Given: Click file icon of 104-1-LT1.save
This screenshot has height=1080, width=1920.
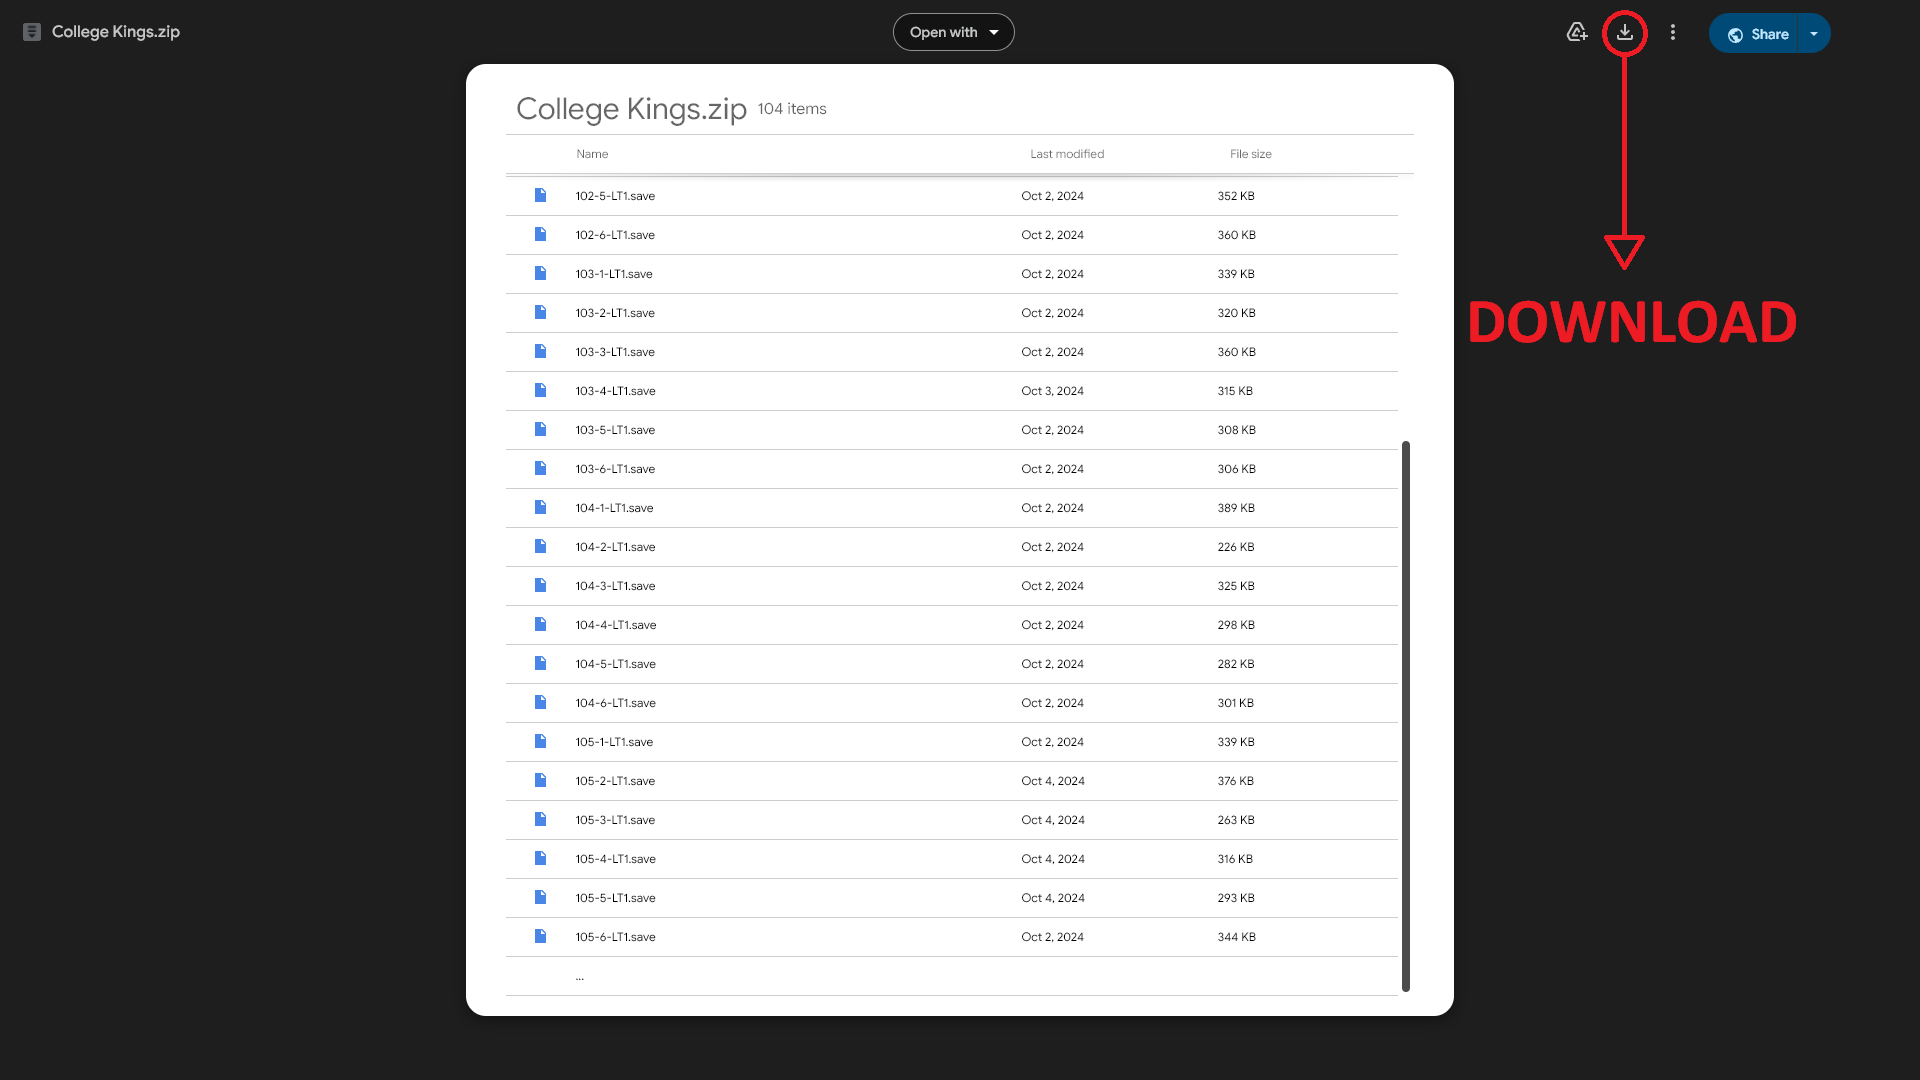Looking at the screenshot, I should point(540,507).
